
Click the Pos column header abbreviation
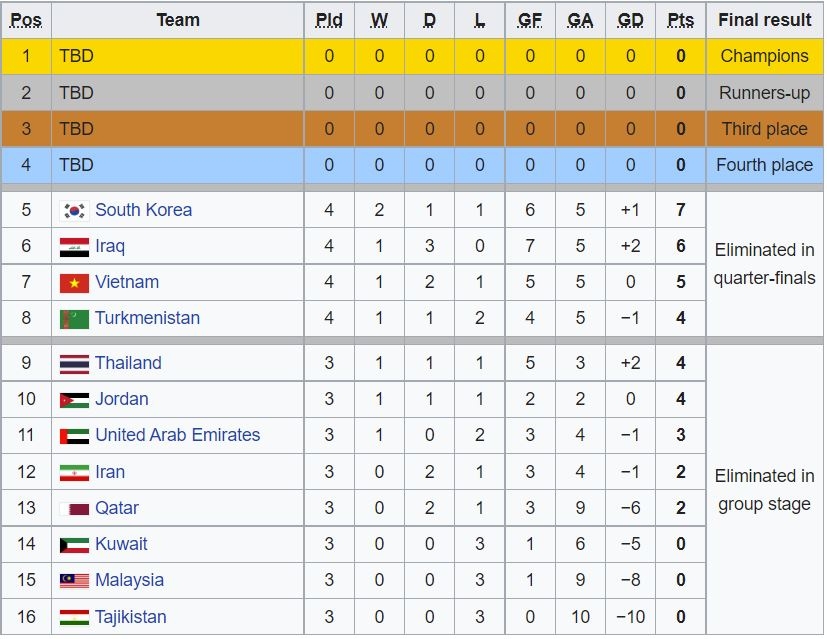(26, 20)
